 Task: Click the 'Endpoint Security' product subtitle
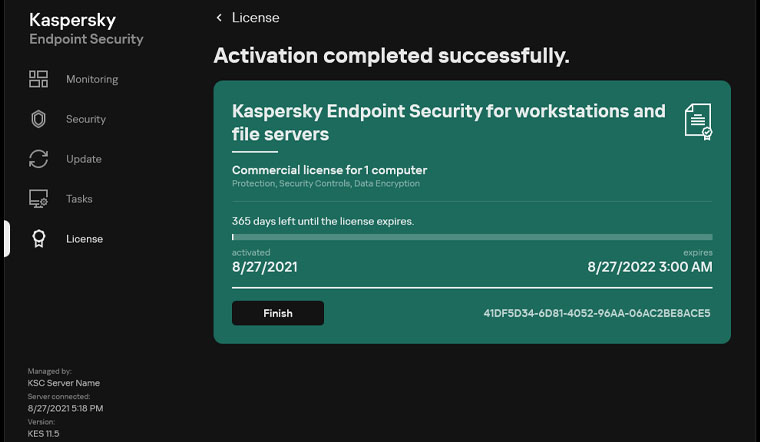(x=86, y=39)
